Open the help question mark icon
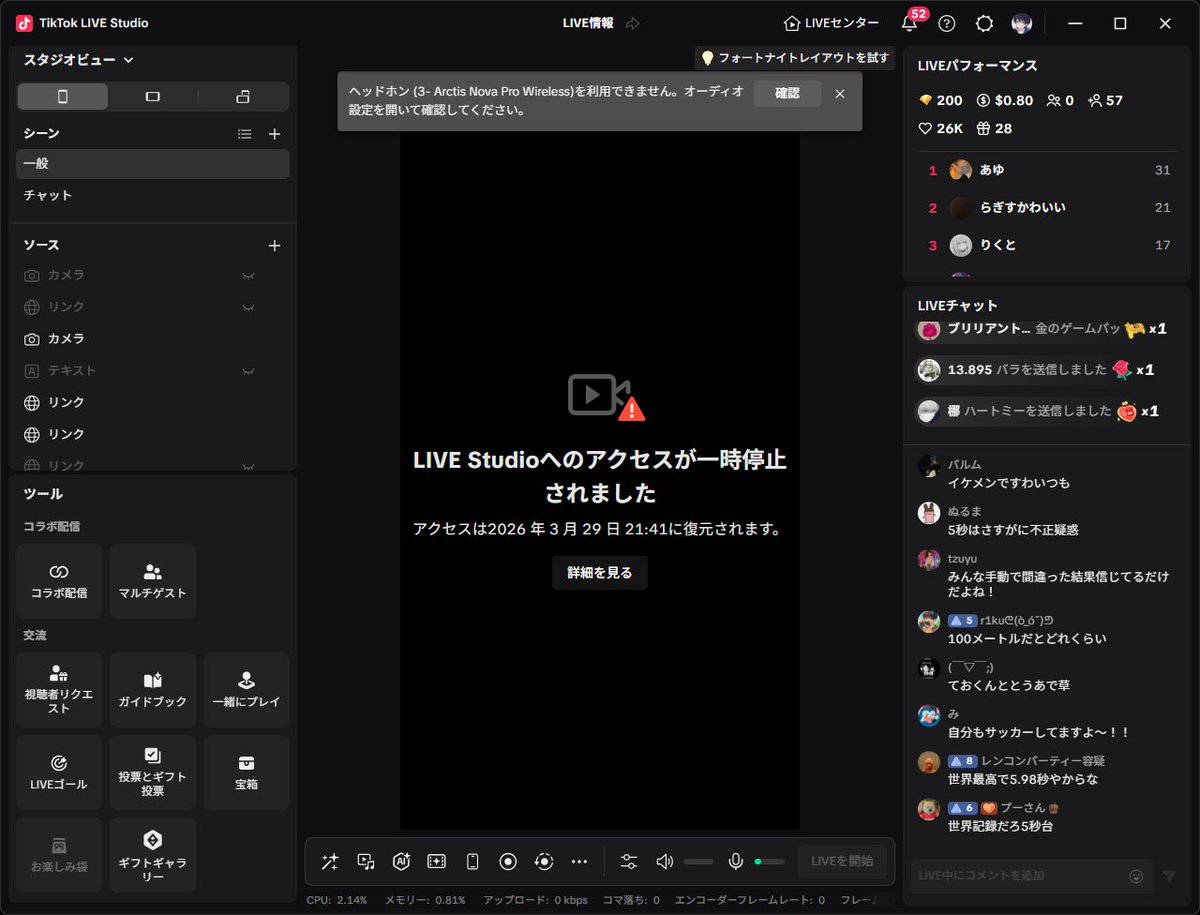 click(947, 23)
